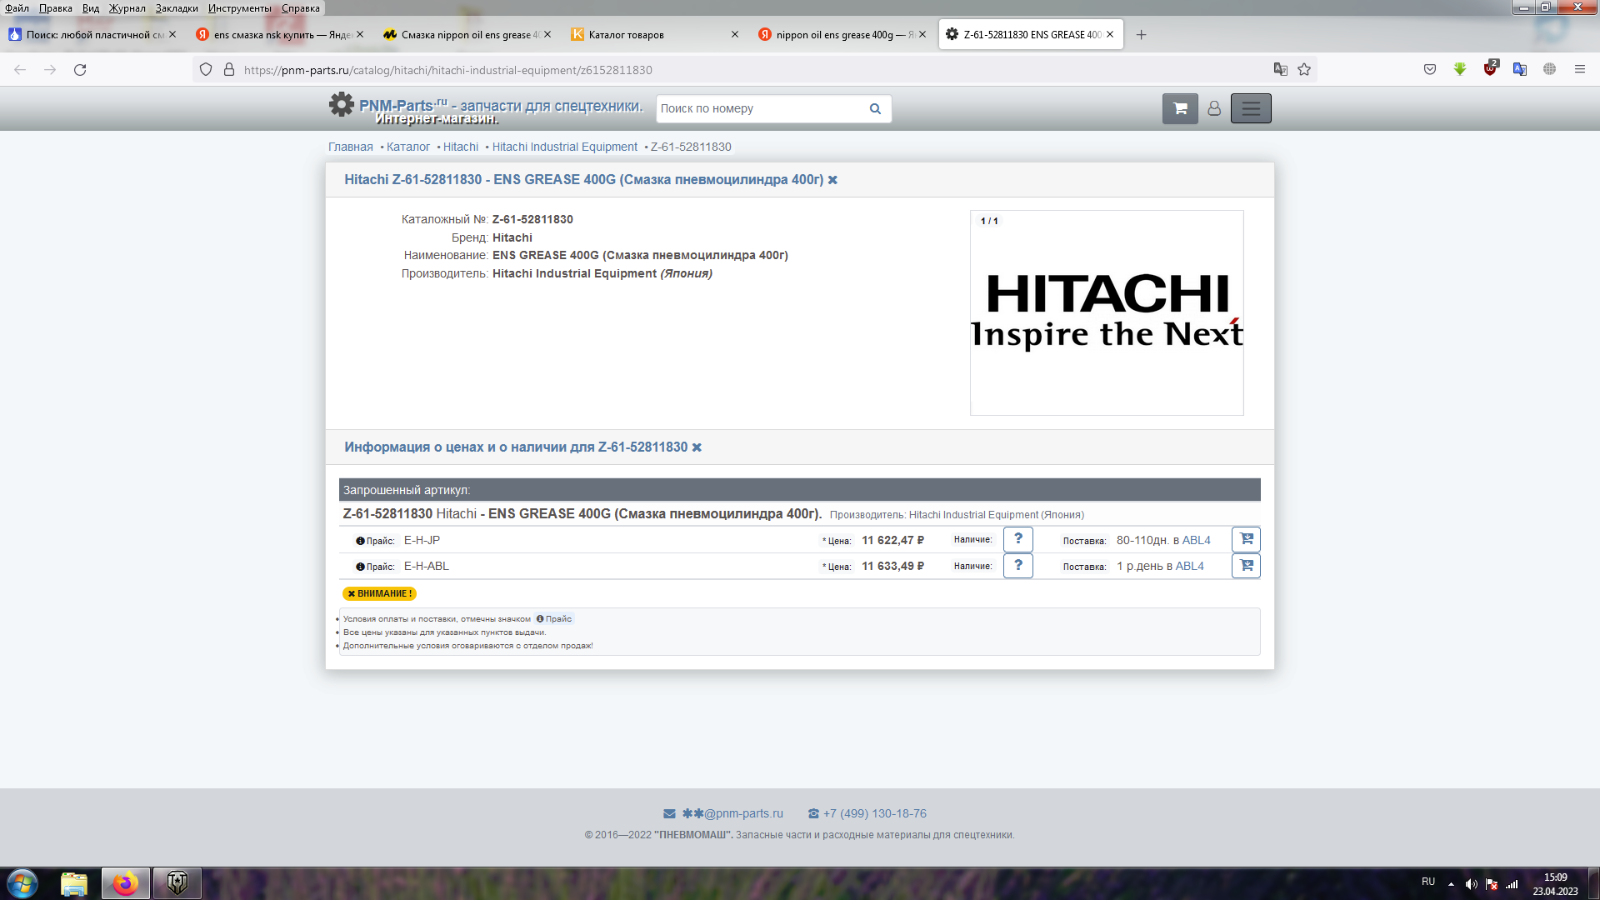Add E-H-ABL price offer to cart

click(1246, 565)
